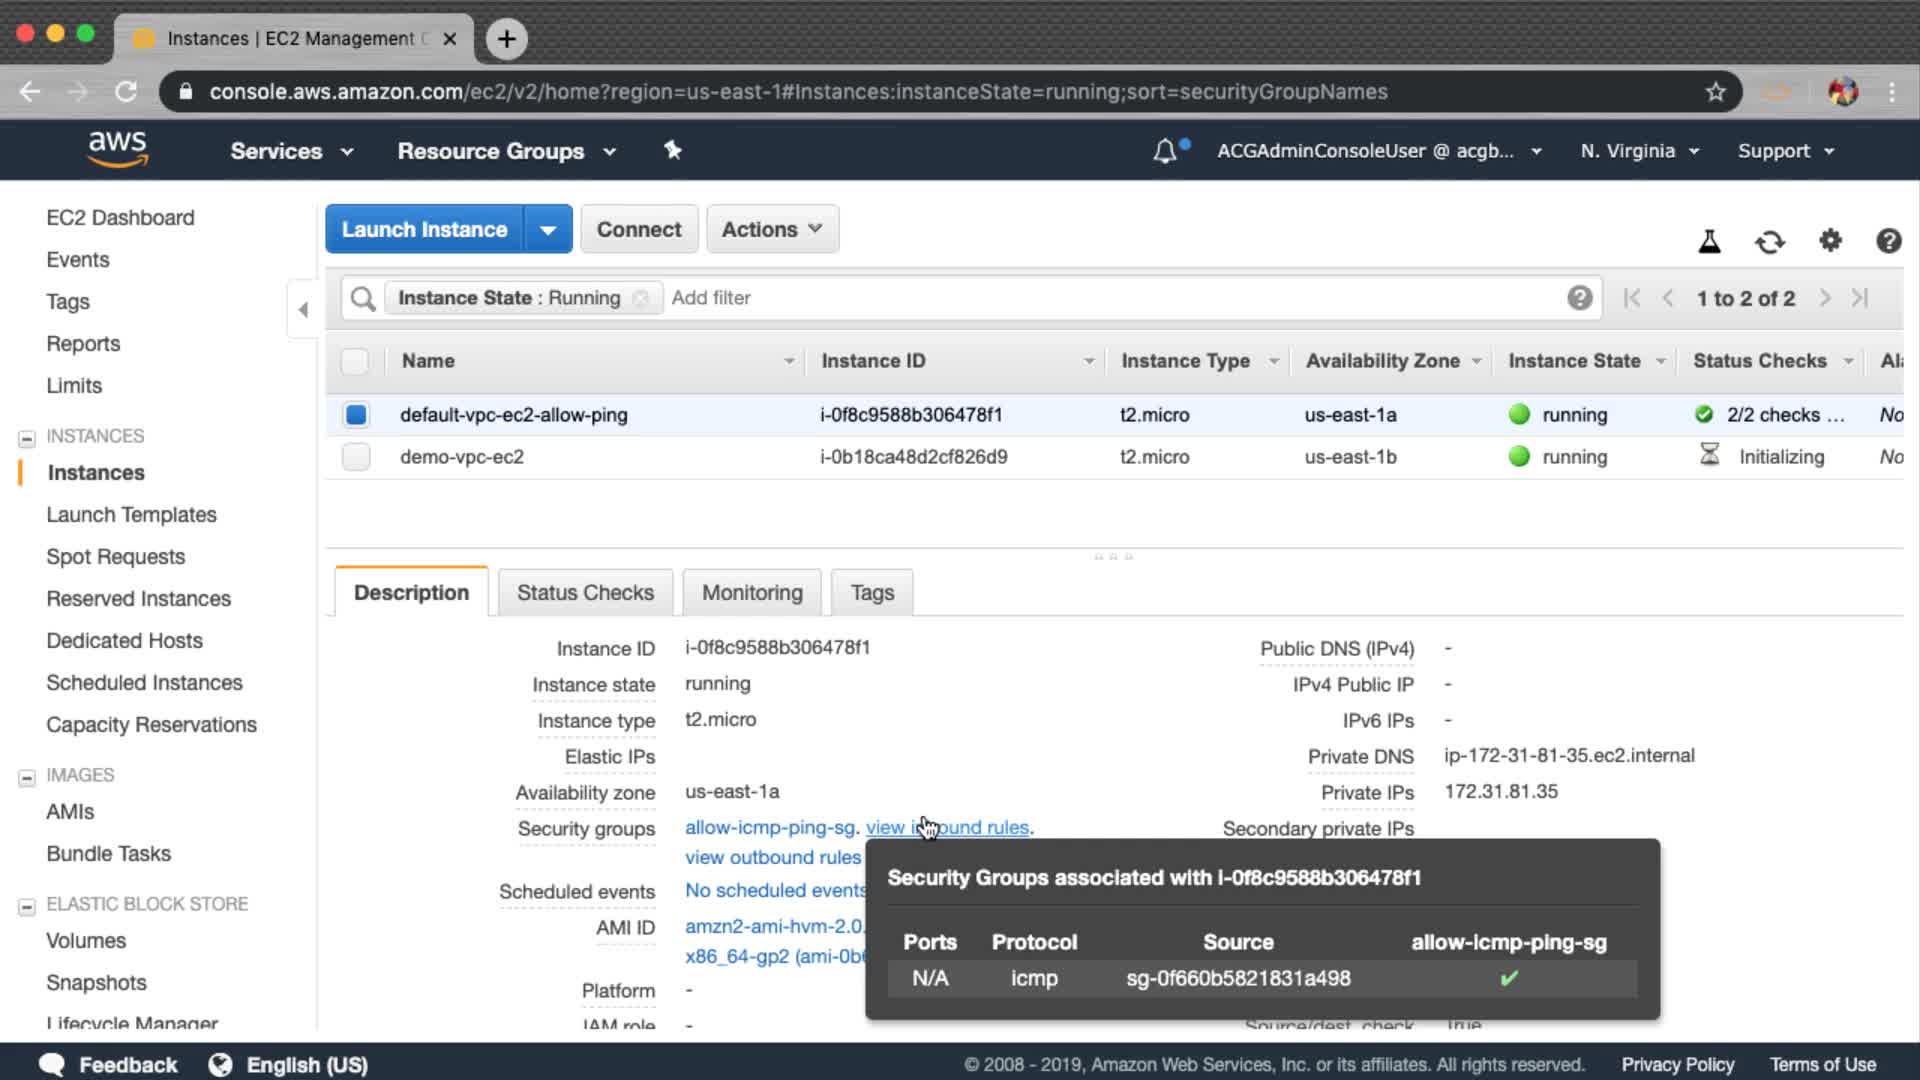
Task: Click the Add filter search field
Action: click(1100, 298)
